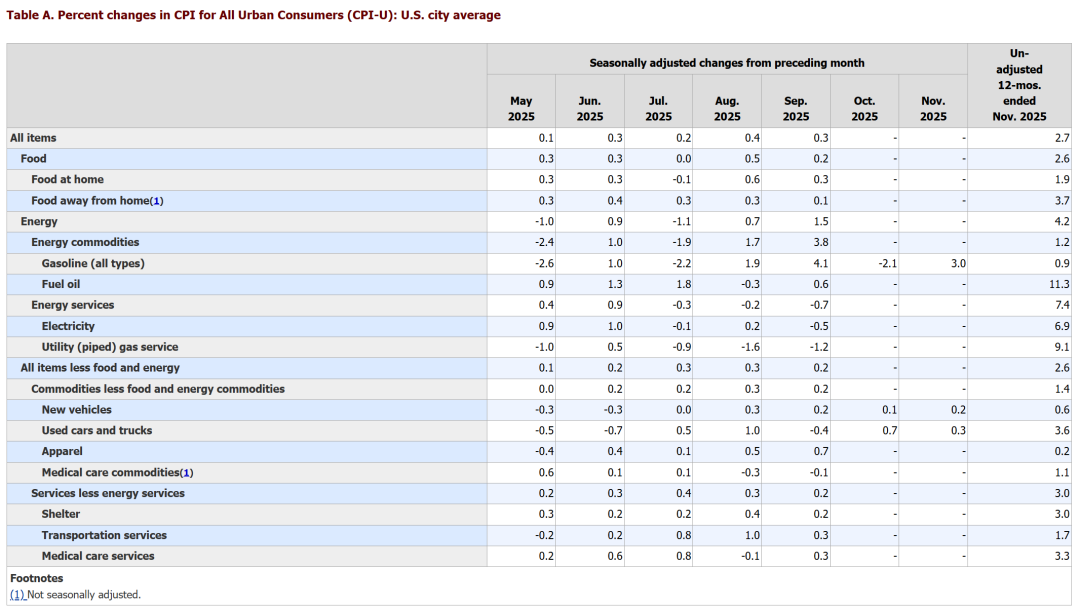Click the May 2025 column header
The image size is (1080, 612).
point(521,109)
